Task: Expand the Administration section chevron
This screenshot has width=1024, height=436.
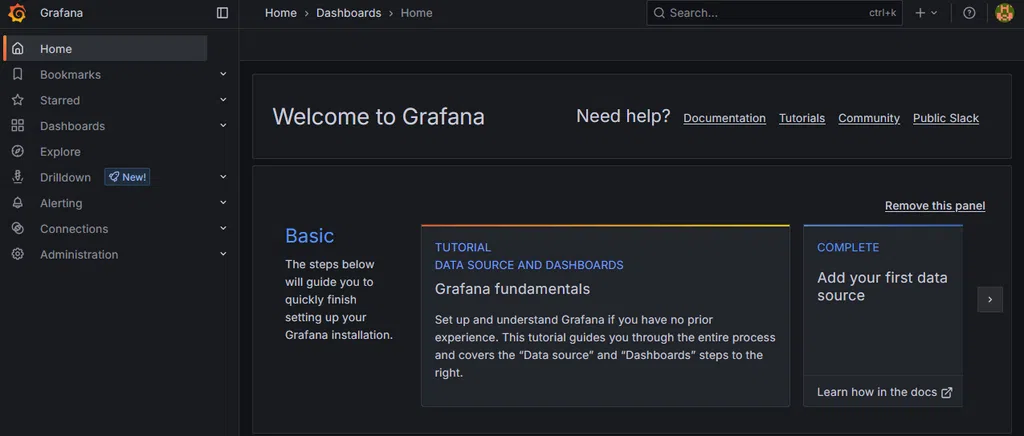Action: (x=223, y=254)
